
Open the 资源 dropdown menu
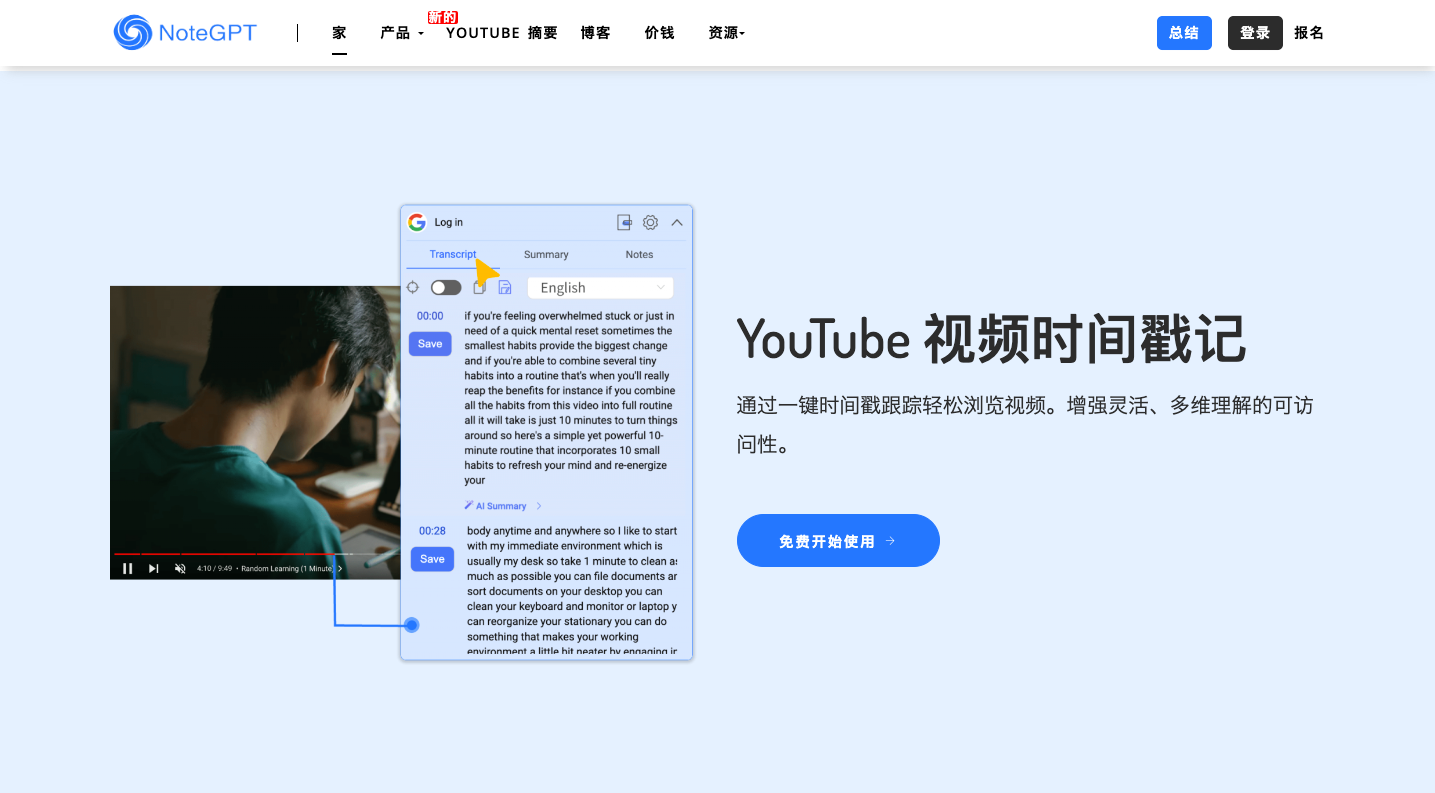click(x=726, y=33)
